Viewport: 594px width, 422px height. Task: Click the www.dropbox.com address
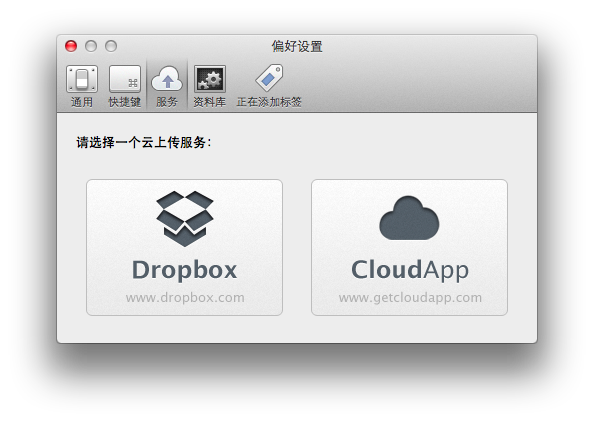pos(185,298)
